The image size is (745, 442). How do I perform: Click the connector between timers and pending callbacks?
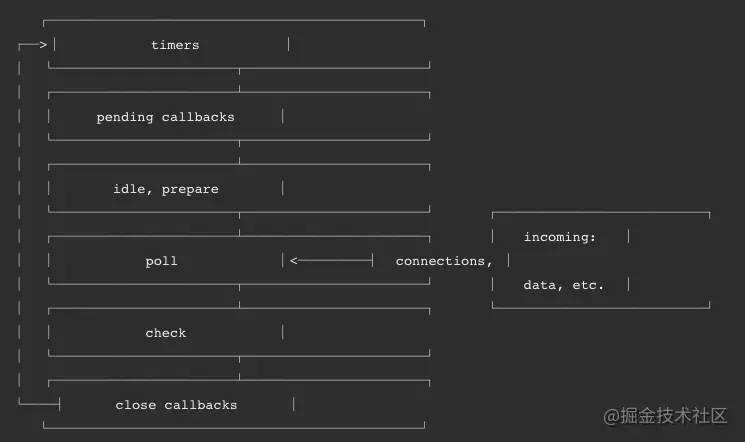tap(239, 80)
